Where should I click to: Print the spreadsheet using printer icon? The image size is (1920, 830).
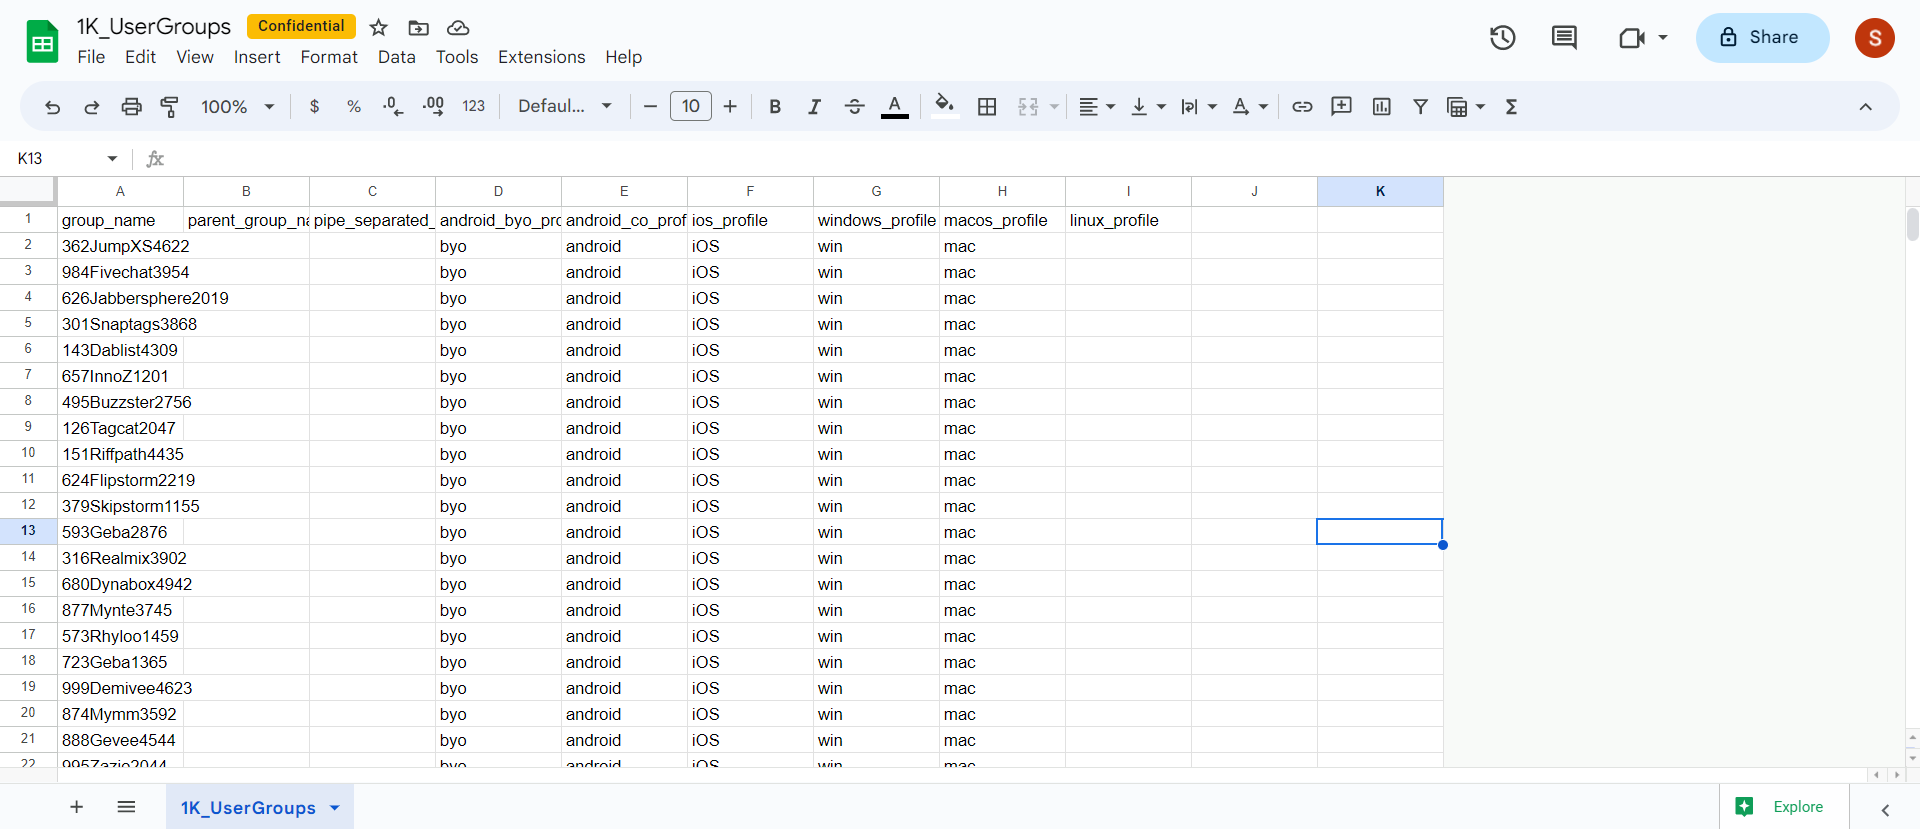pyautogui.click(x=131, y=107)
